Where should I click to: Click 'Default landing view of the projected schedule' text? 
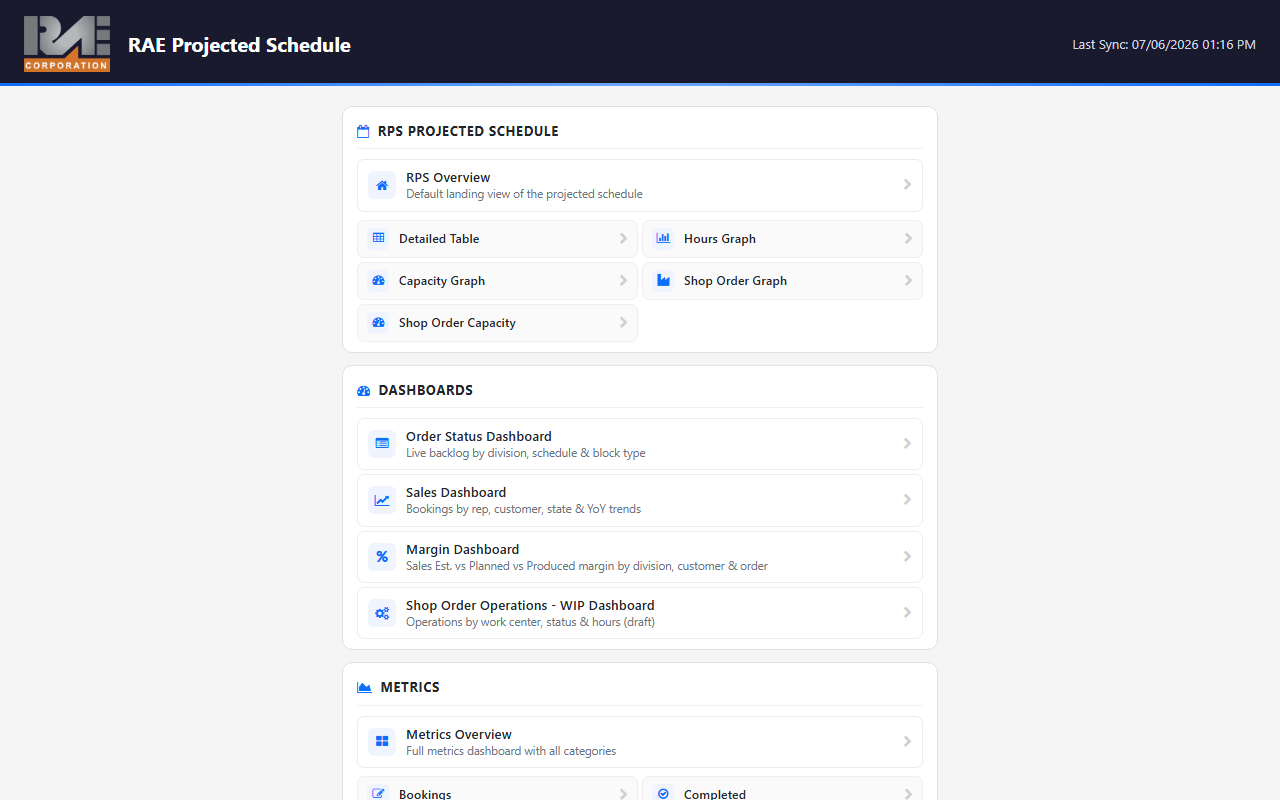click(524, 194)
